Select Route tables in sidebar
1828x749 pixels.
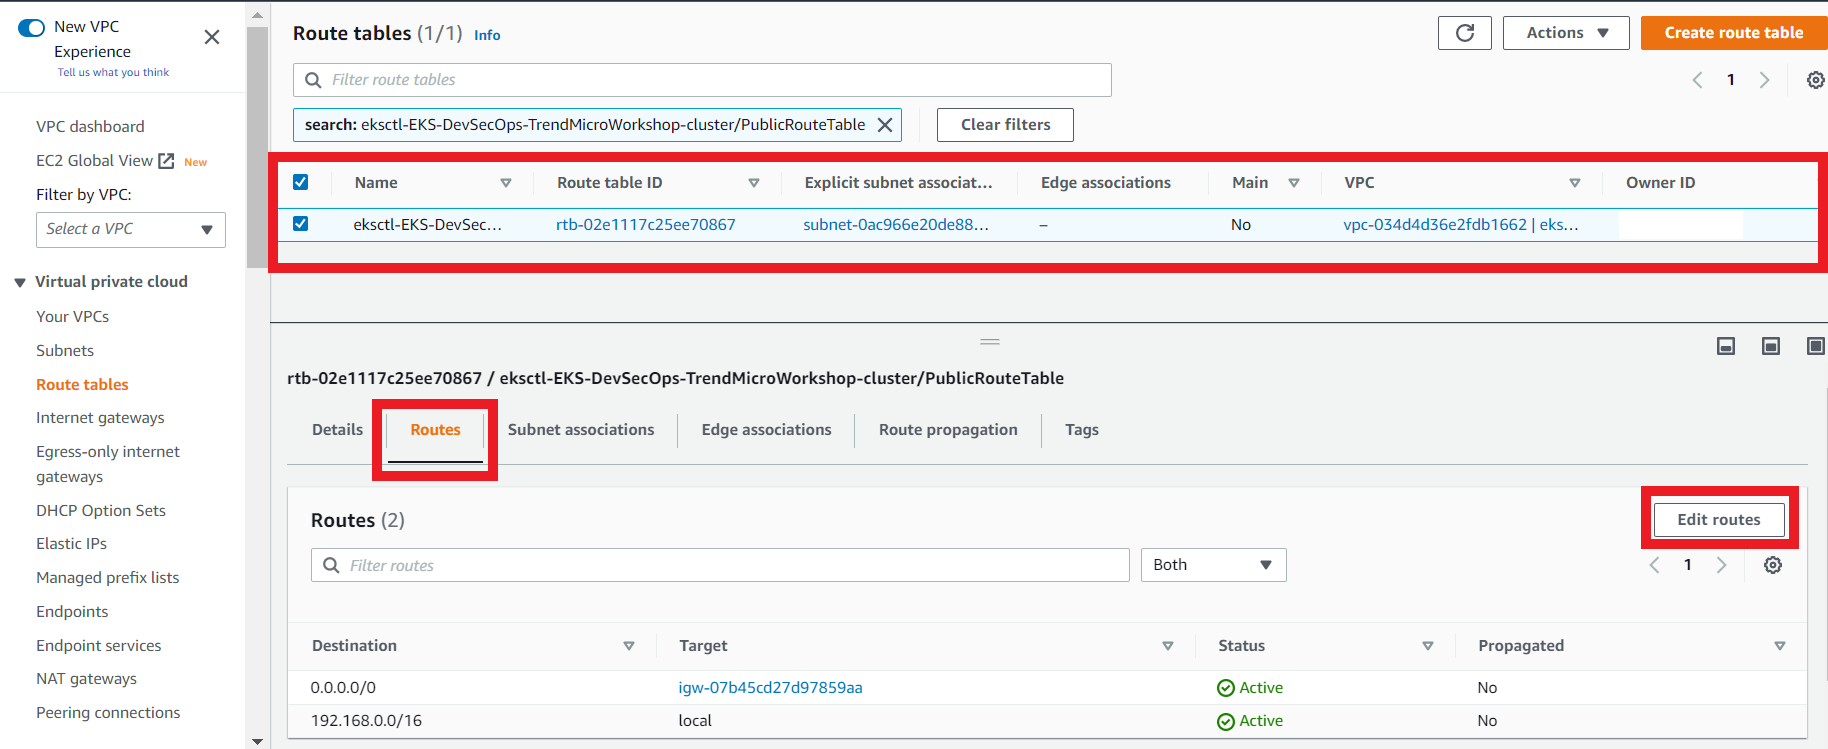(x=82, y=384)
